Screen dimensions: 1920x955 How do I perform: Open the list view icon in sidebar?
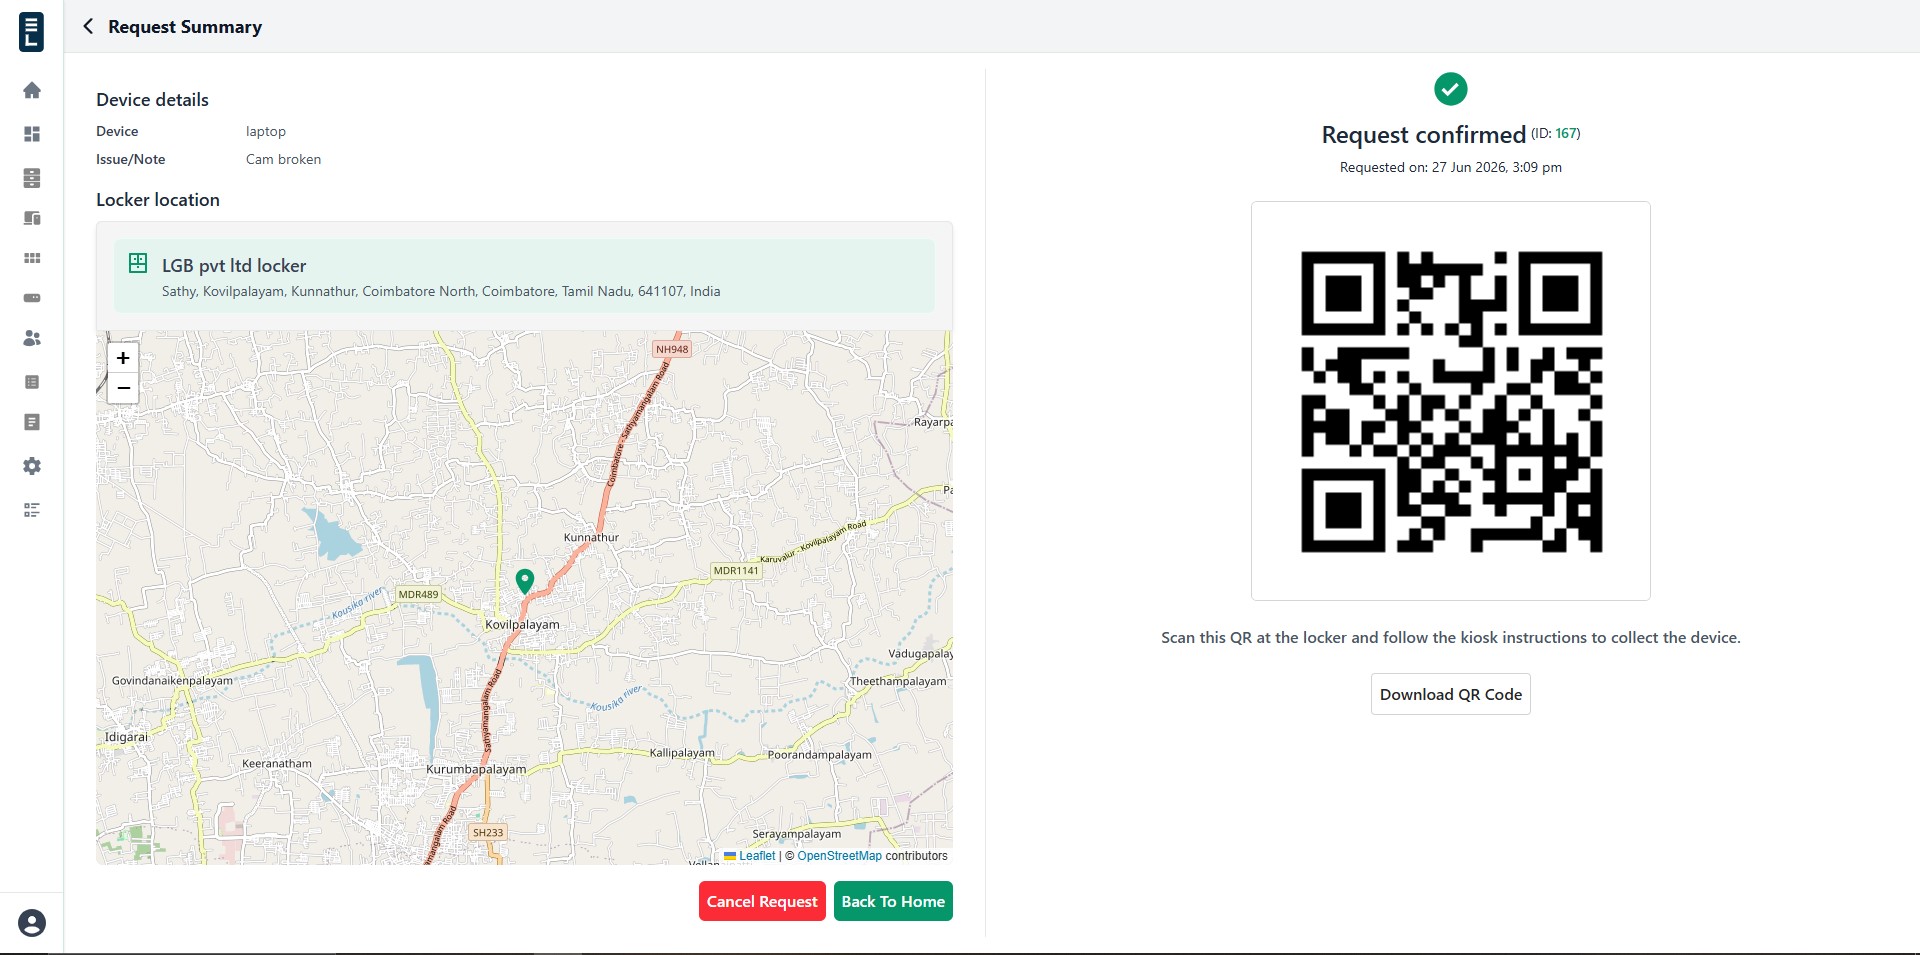coord(32,382)
